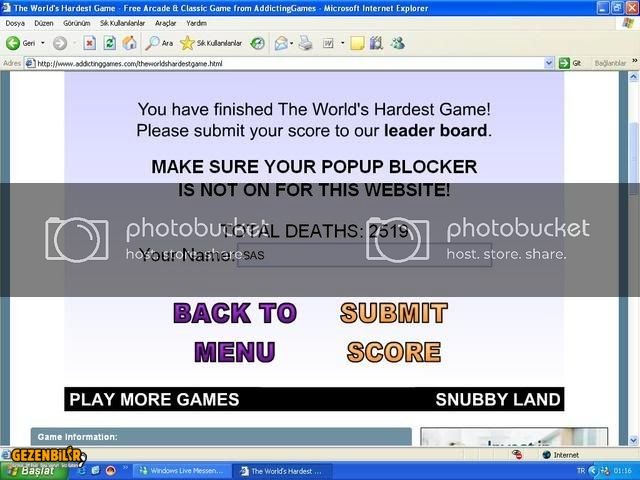Click the blocked popup icon in status bar
640x480 pixels.
(x=517, y=454)
